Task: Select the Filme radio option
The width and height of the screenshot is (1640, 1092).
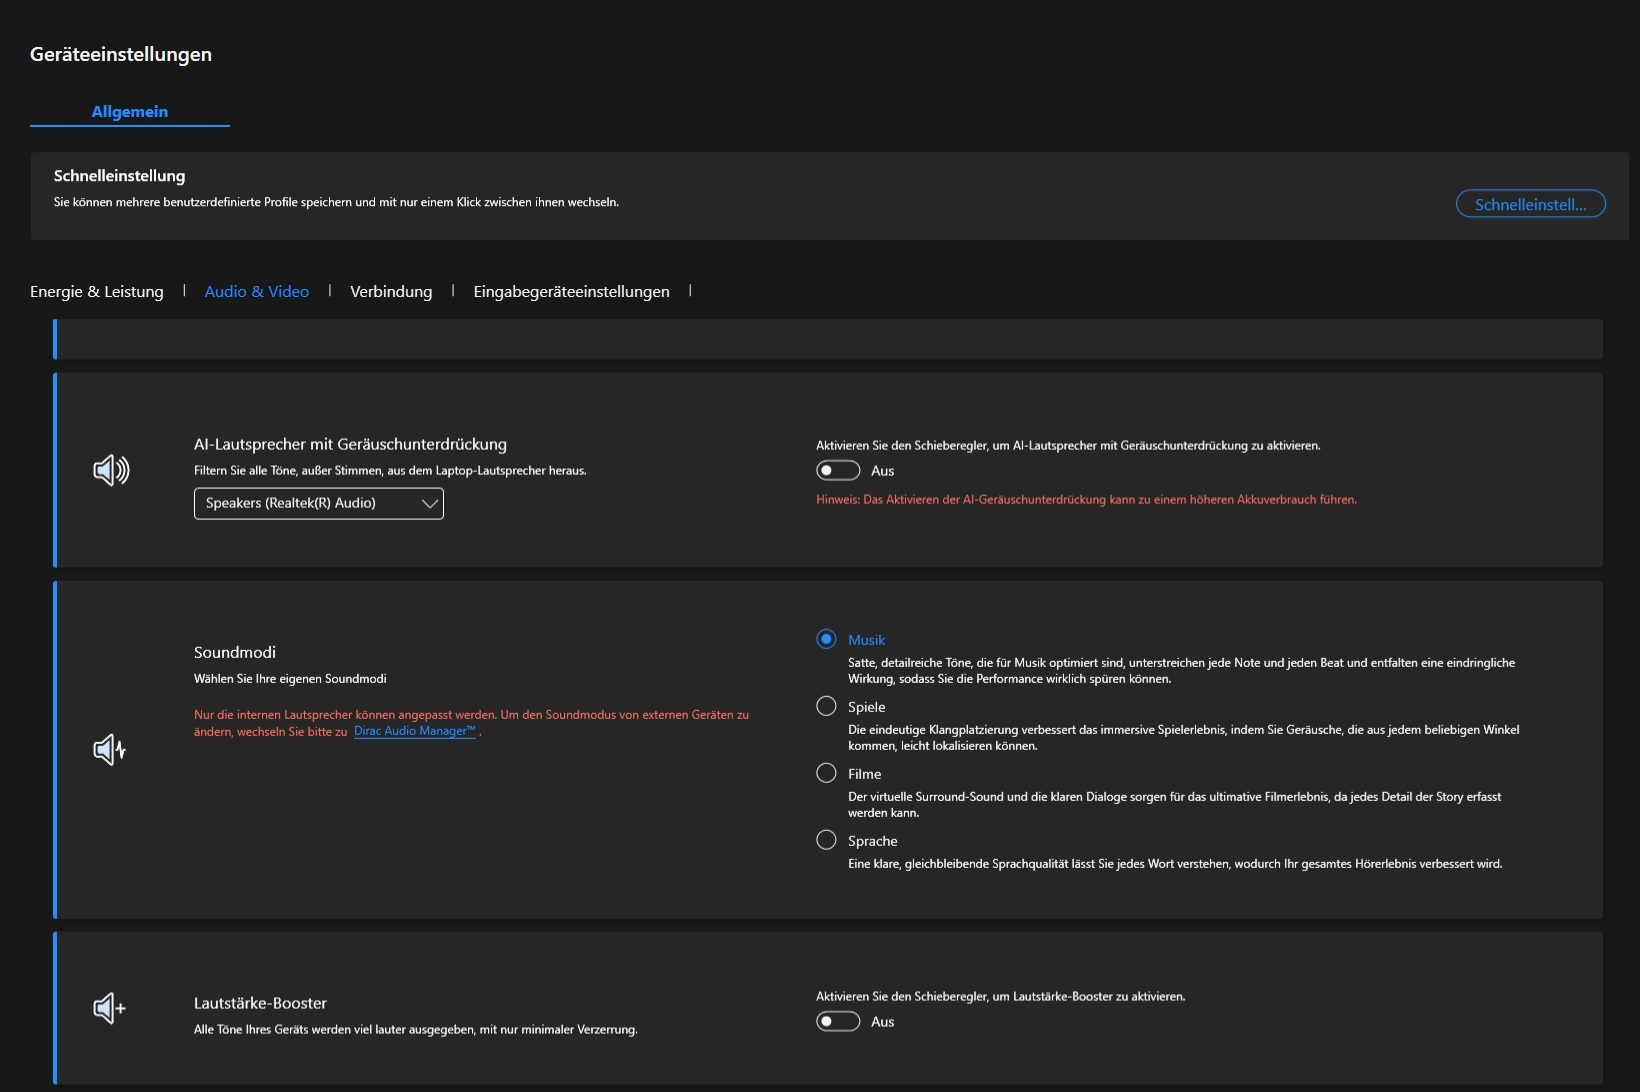Action: (x=827, y=773)
